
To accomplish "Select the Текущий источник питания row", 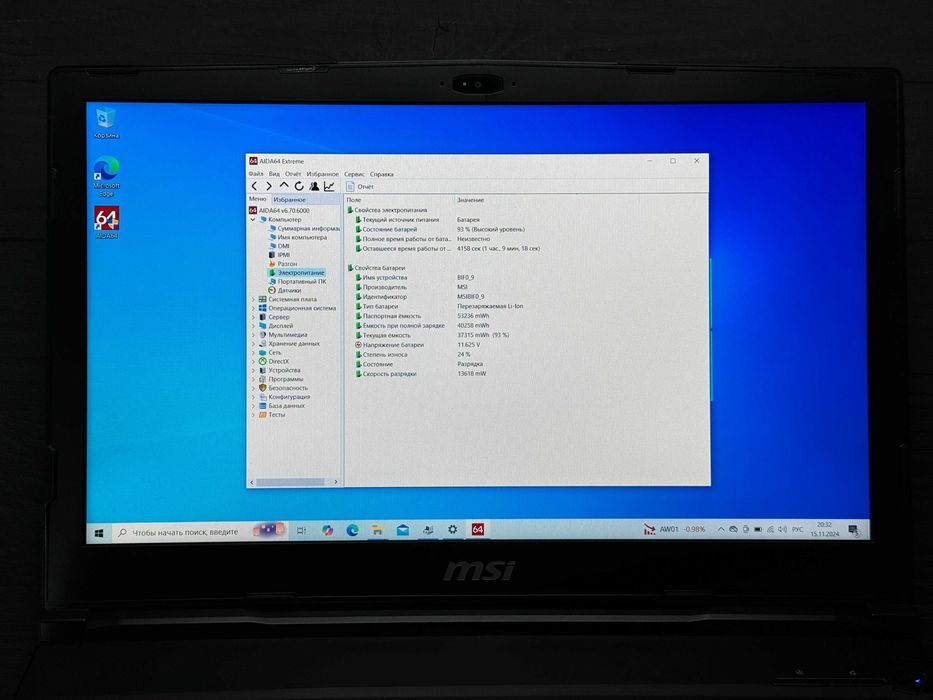I will (x=417, y=220).
